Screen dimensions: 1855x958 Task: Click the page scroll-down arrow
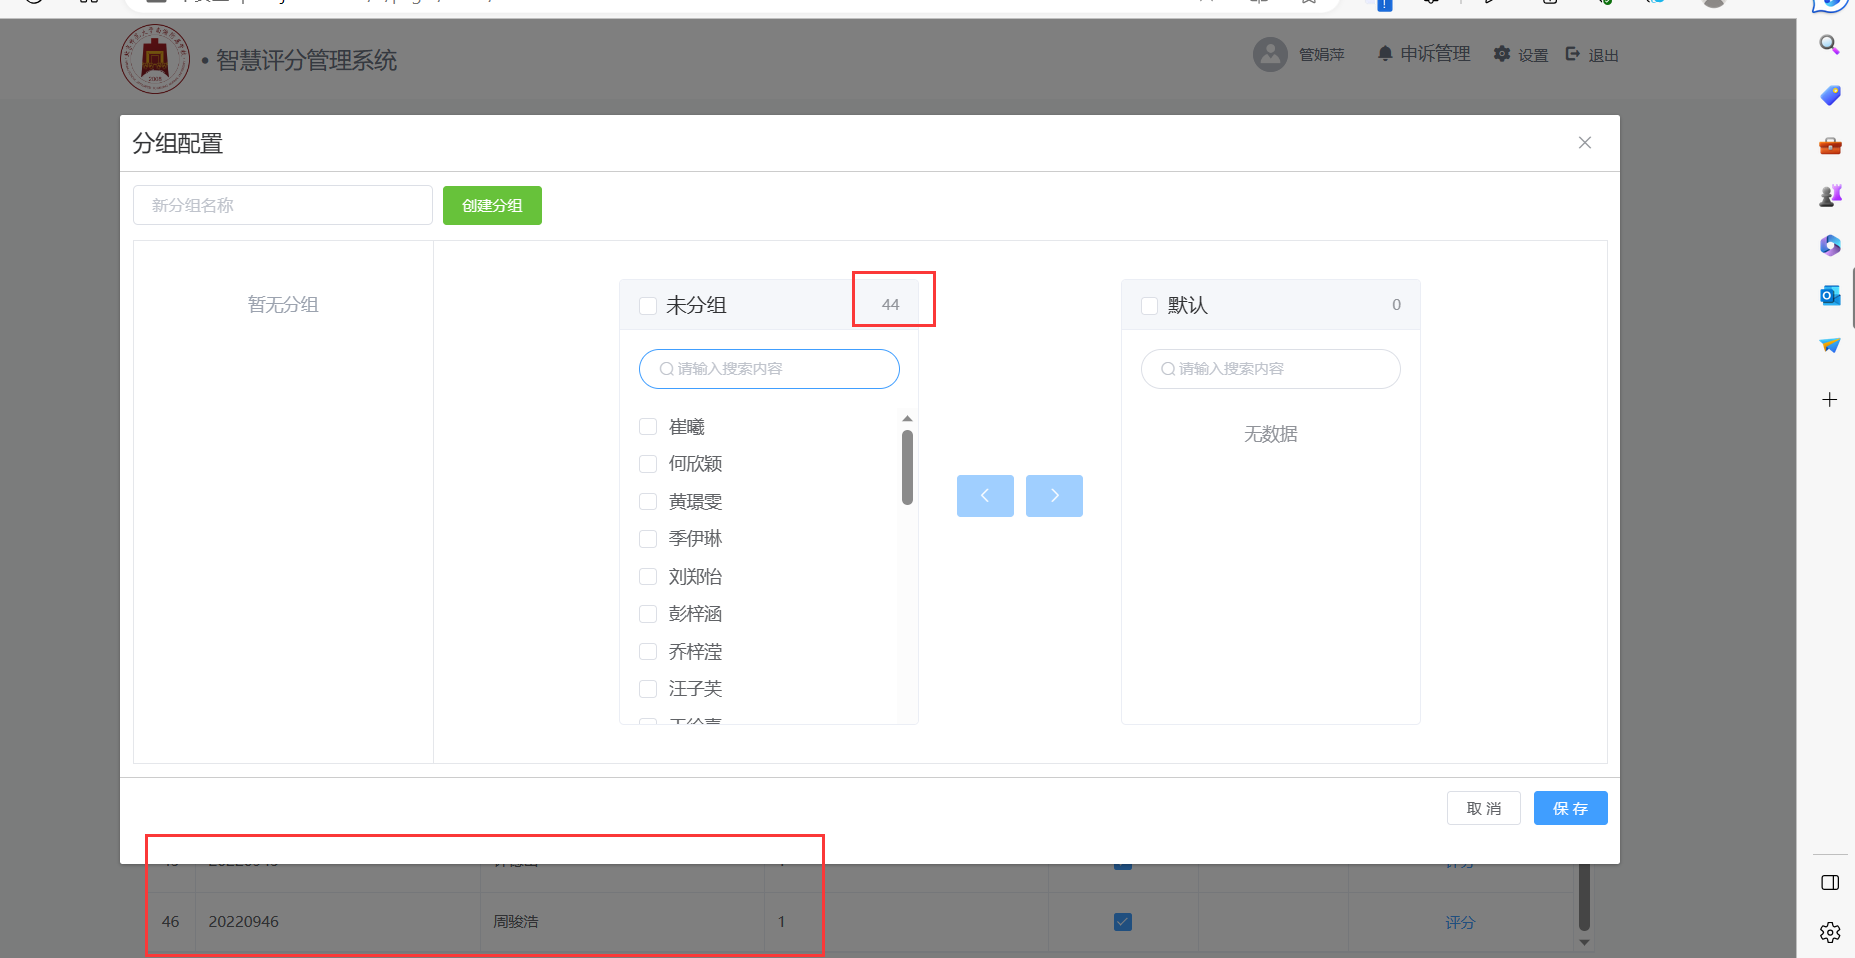1584,942
